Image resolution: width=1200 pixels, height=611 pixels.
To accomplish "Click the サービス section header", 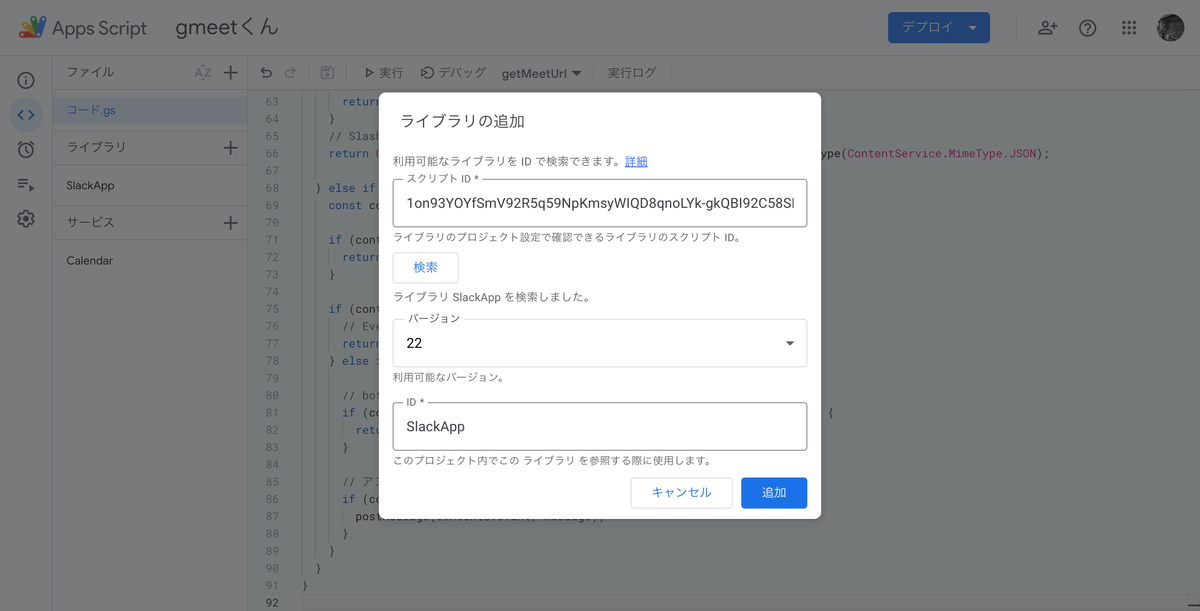I will click(x=90, y=222).
